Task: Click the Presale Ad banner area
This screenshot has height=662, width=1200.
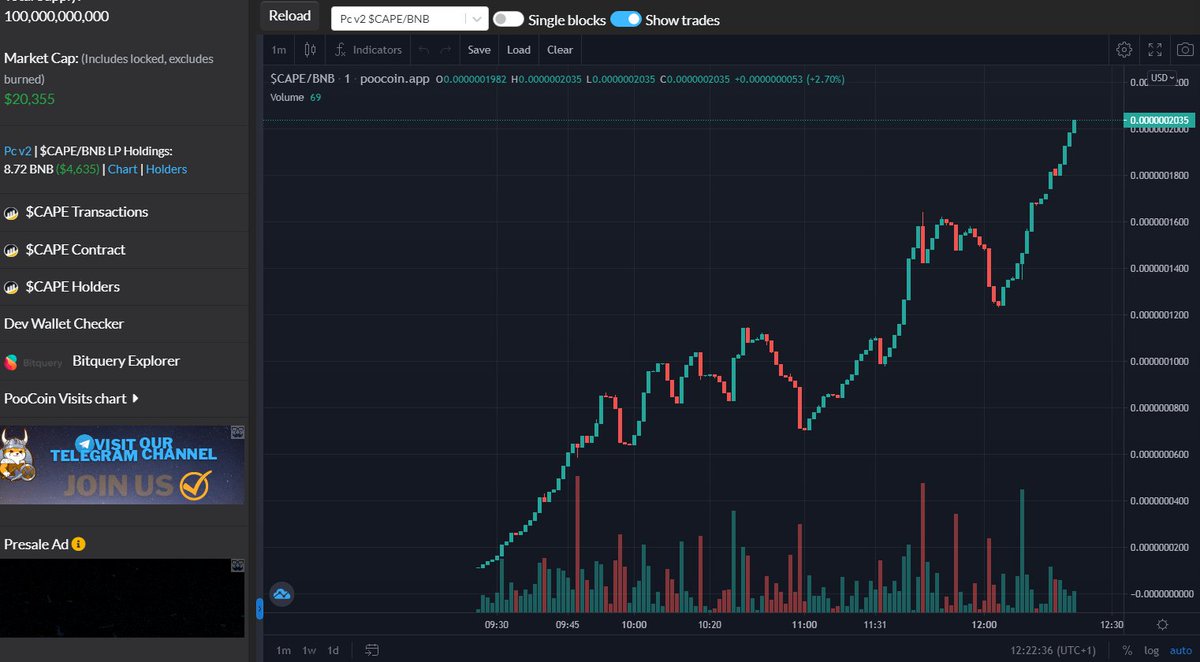Action: 122,598
